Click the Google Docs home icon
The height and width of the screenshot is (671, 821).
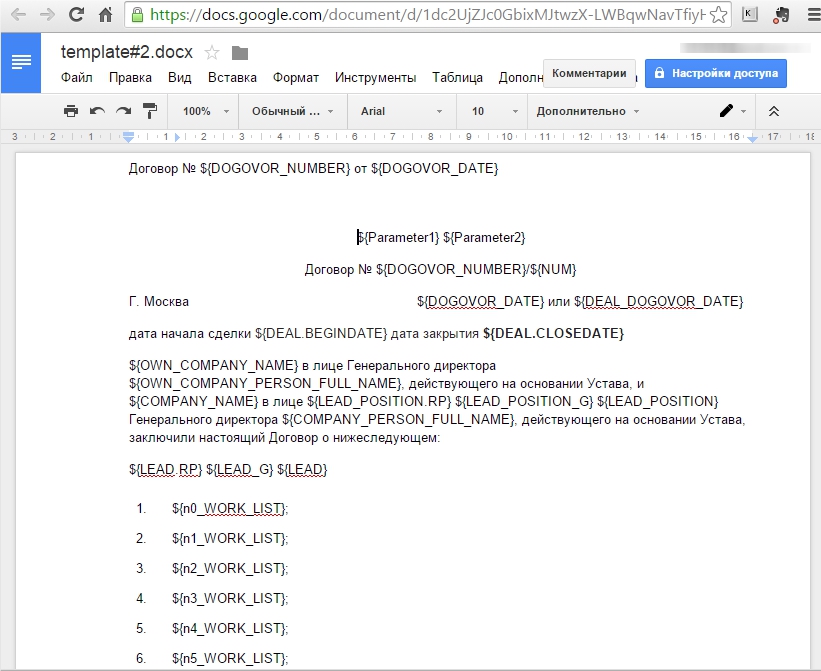tap(21, 61)
